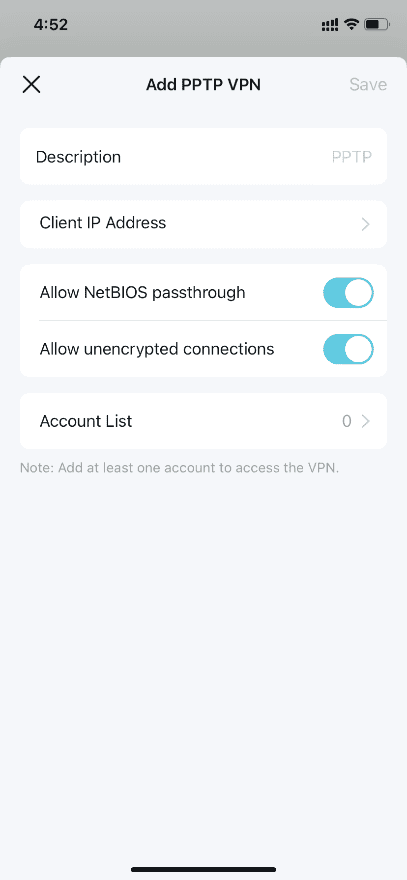
Task: Toggle Allow NetBIOS passthrough switch
Action: coord(348,292)
